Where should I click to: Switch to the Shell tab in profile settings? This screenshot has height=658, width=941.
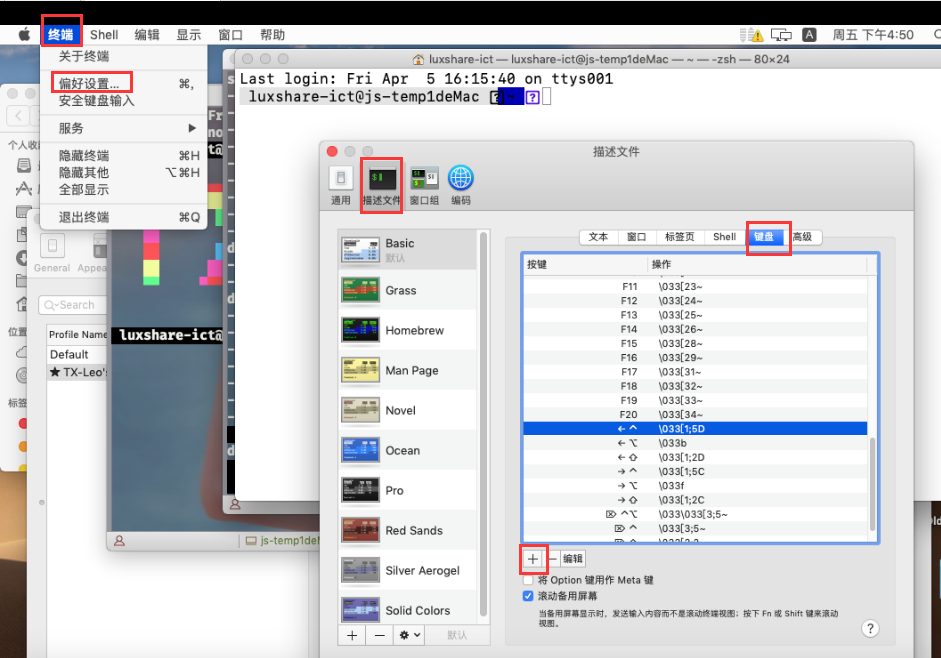coord(724,237)
